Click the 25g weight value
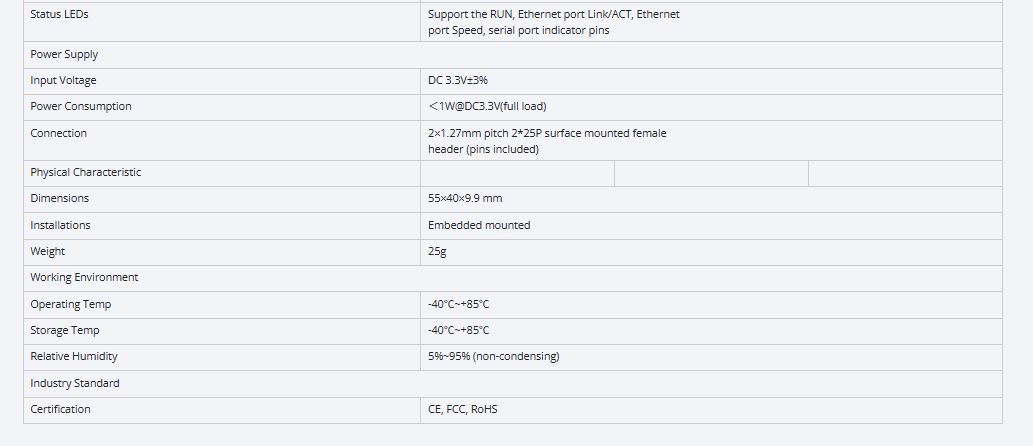This screenshot has height=446, width=1033. tap(437, 251)
